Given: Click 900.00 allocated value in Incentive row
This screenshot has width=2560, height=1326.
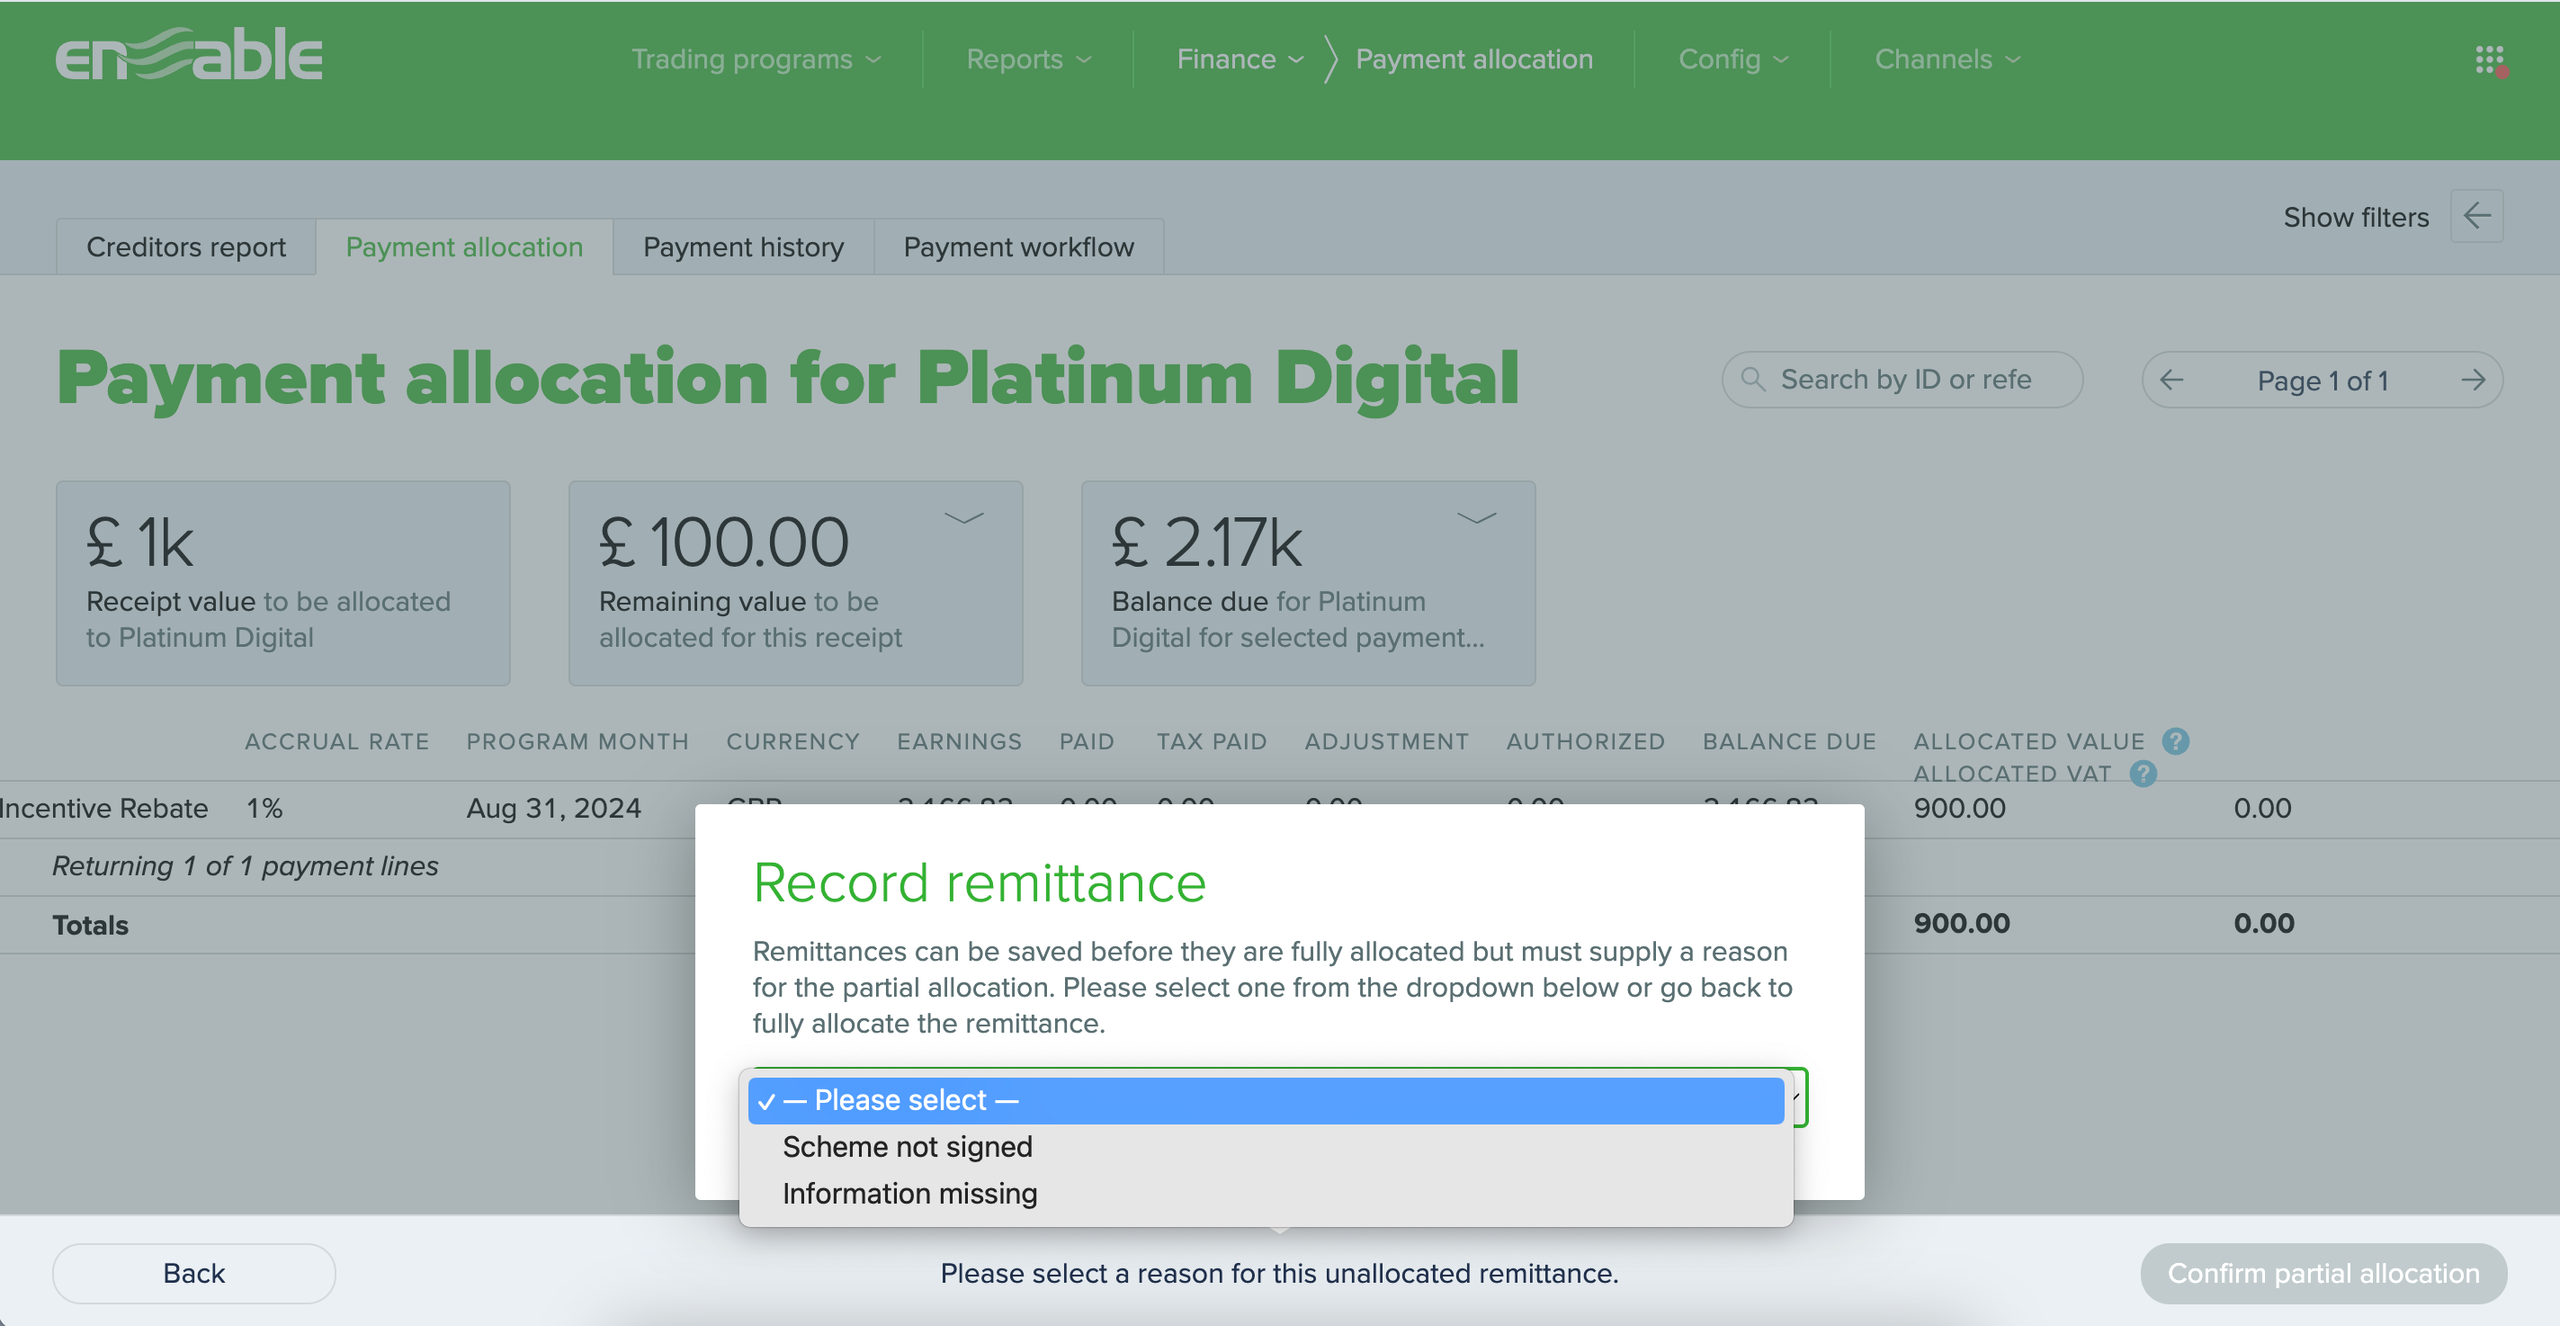Looking at the screenshot, I should point(1959,808).
